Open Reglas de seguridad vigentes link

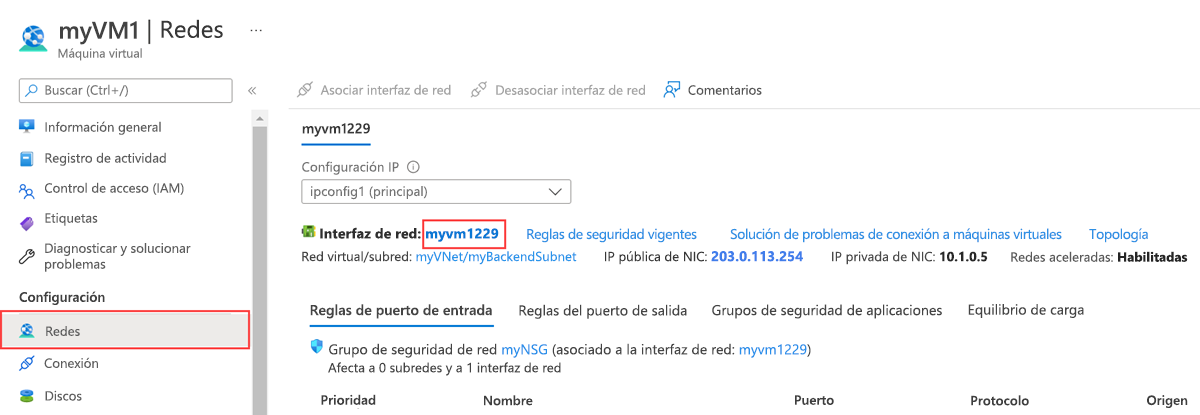pos(611,234)
